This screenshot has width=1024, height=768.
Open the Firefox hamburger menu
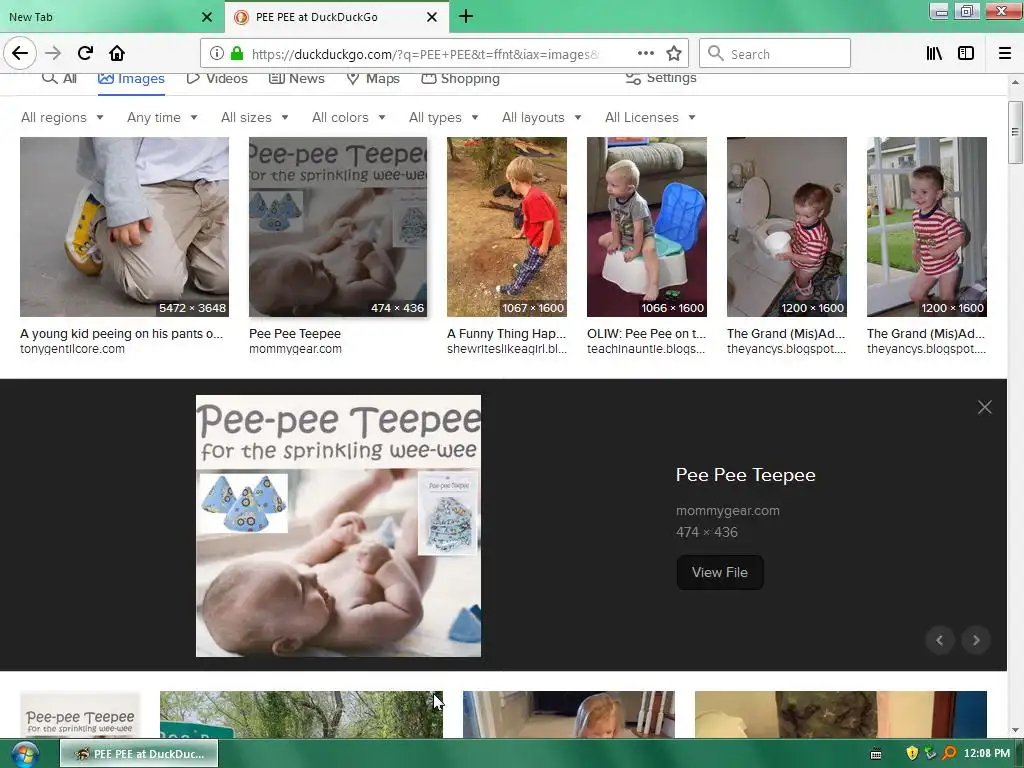[x=1004, y=54]
